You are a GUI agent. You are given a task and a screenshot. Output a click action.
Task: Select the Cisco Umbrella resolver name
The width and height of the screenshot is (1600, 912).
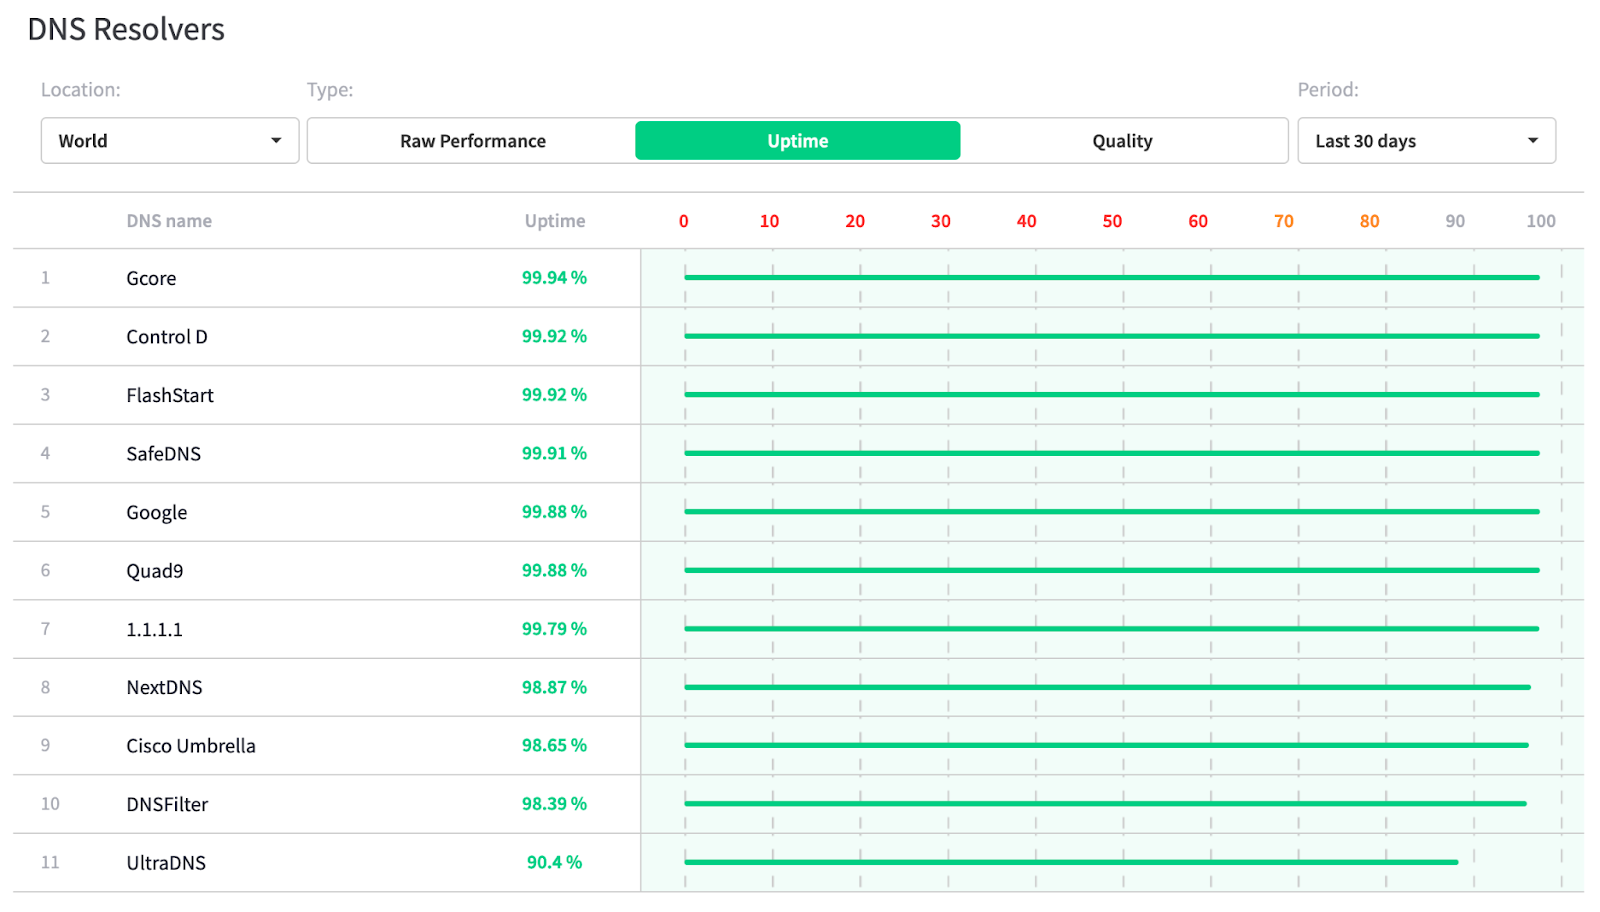pyautogui.click(x=191, y=746)
